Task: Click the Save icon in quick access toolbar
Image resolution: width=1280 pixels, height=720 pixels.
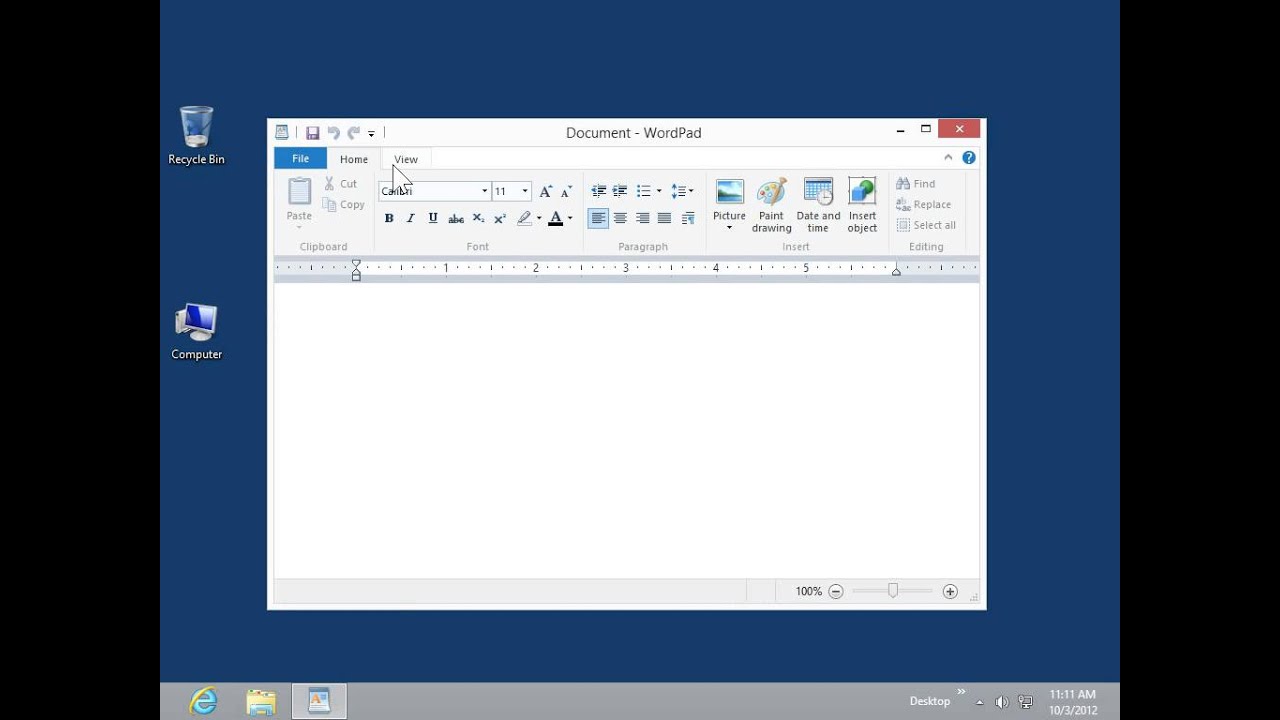Action: 312,132
